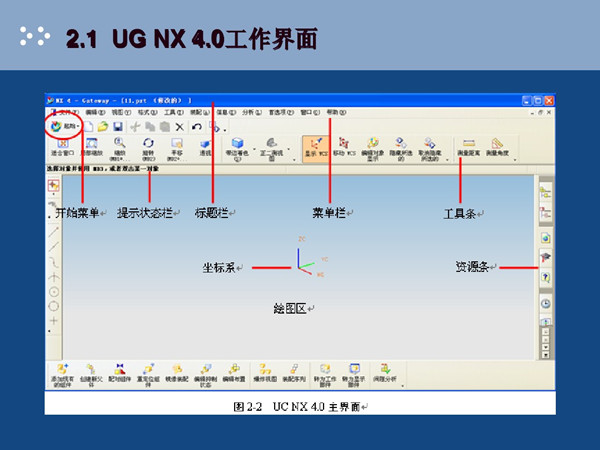The height and width of the screenshot is (450, 600).
Task: Open the Help question-mark resource tab
Action: click(x=545, y=277)
